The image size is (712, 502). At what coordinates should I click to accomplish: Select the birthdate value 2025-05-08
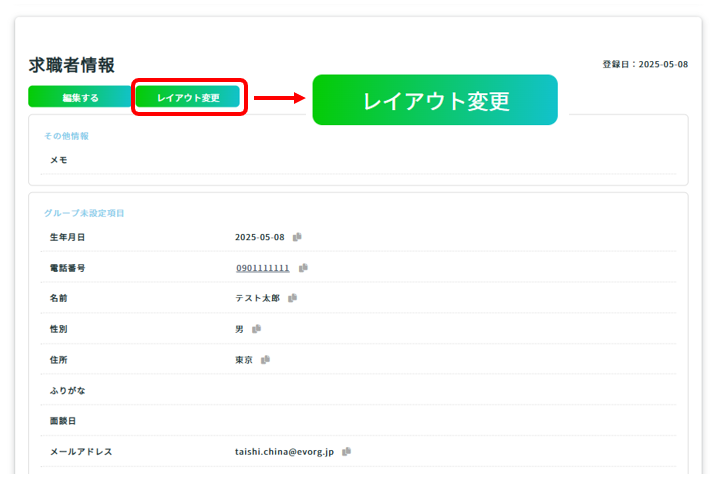pyautogui.click(x=260, y=237)
